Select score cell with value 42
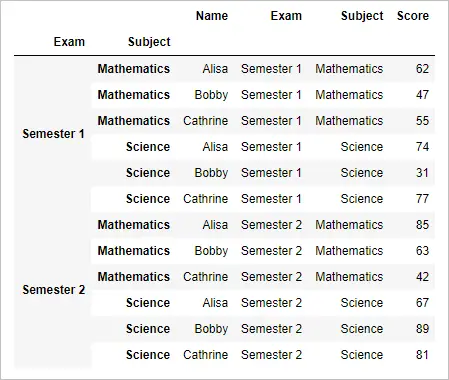The width and height of the screenshot is (449, 380). tap(422, 277)
